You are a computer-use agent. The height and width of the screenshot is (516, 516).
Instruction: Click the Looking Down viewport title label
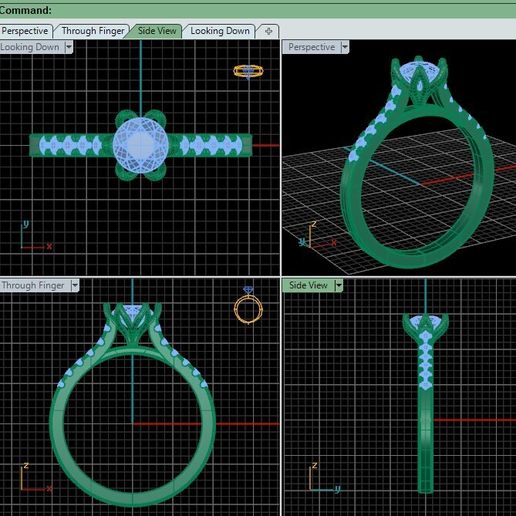coord(31,47)
